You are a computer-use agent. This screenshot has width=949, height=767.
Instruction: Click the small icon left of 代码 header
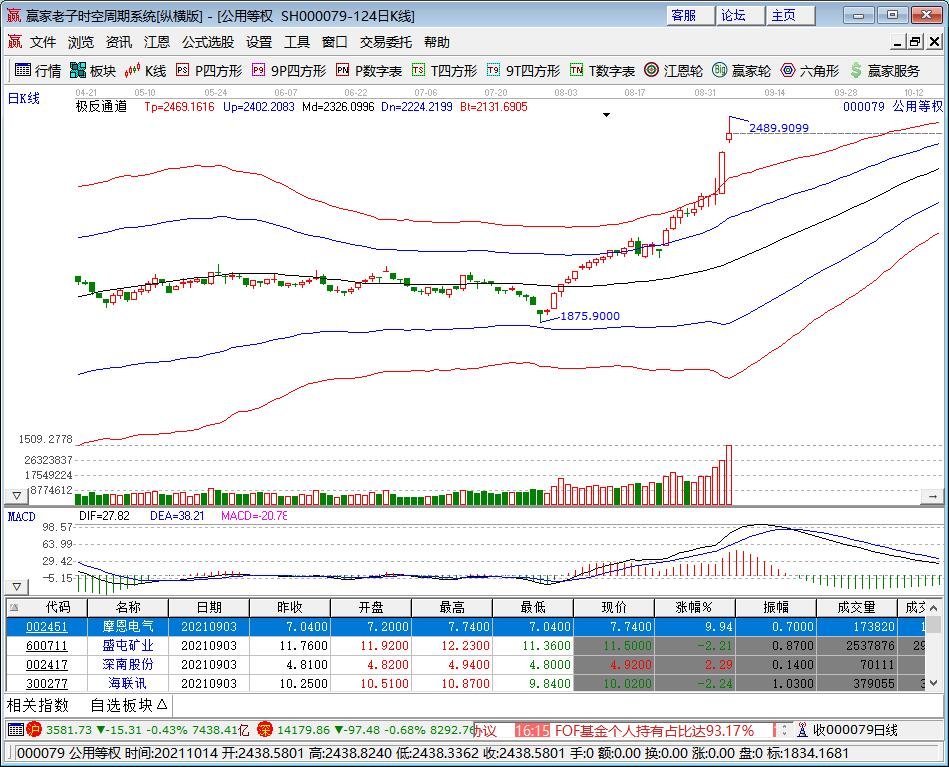15,607
